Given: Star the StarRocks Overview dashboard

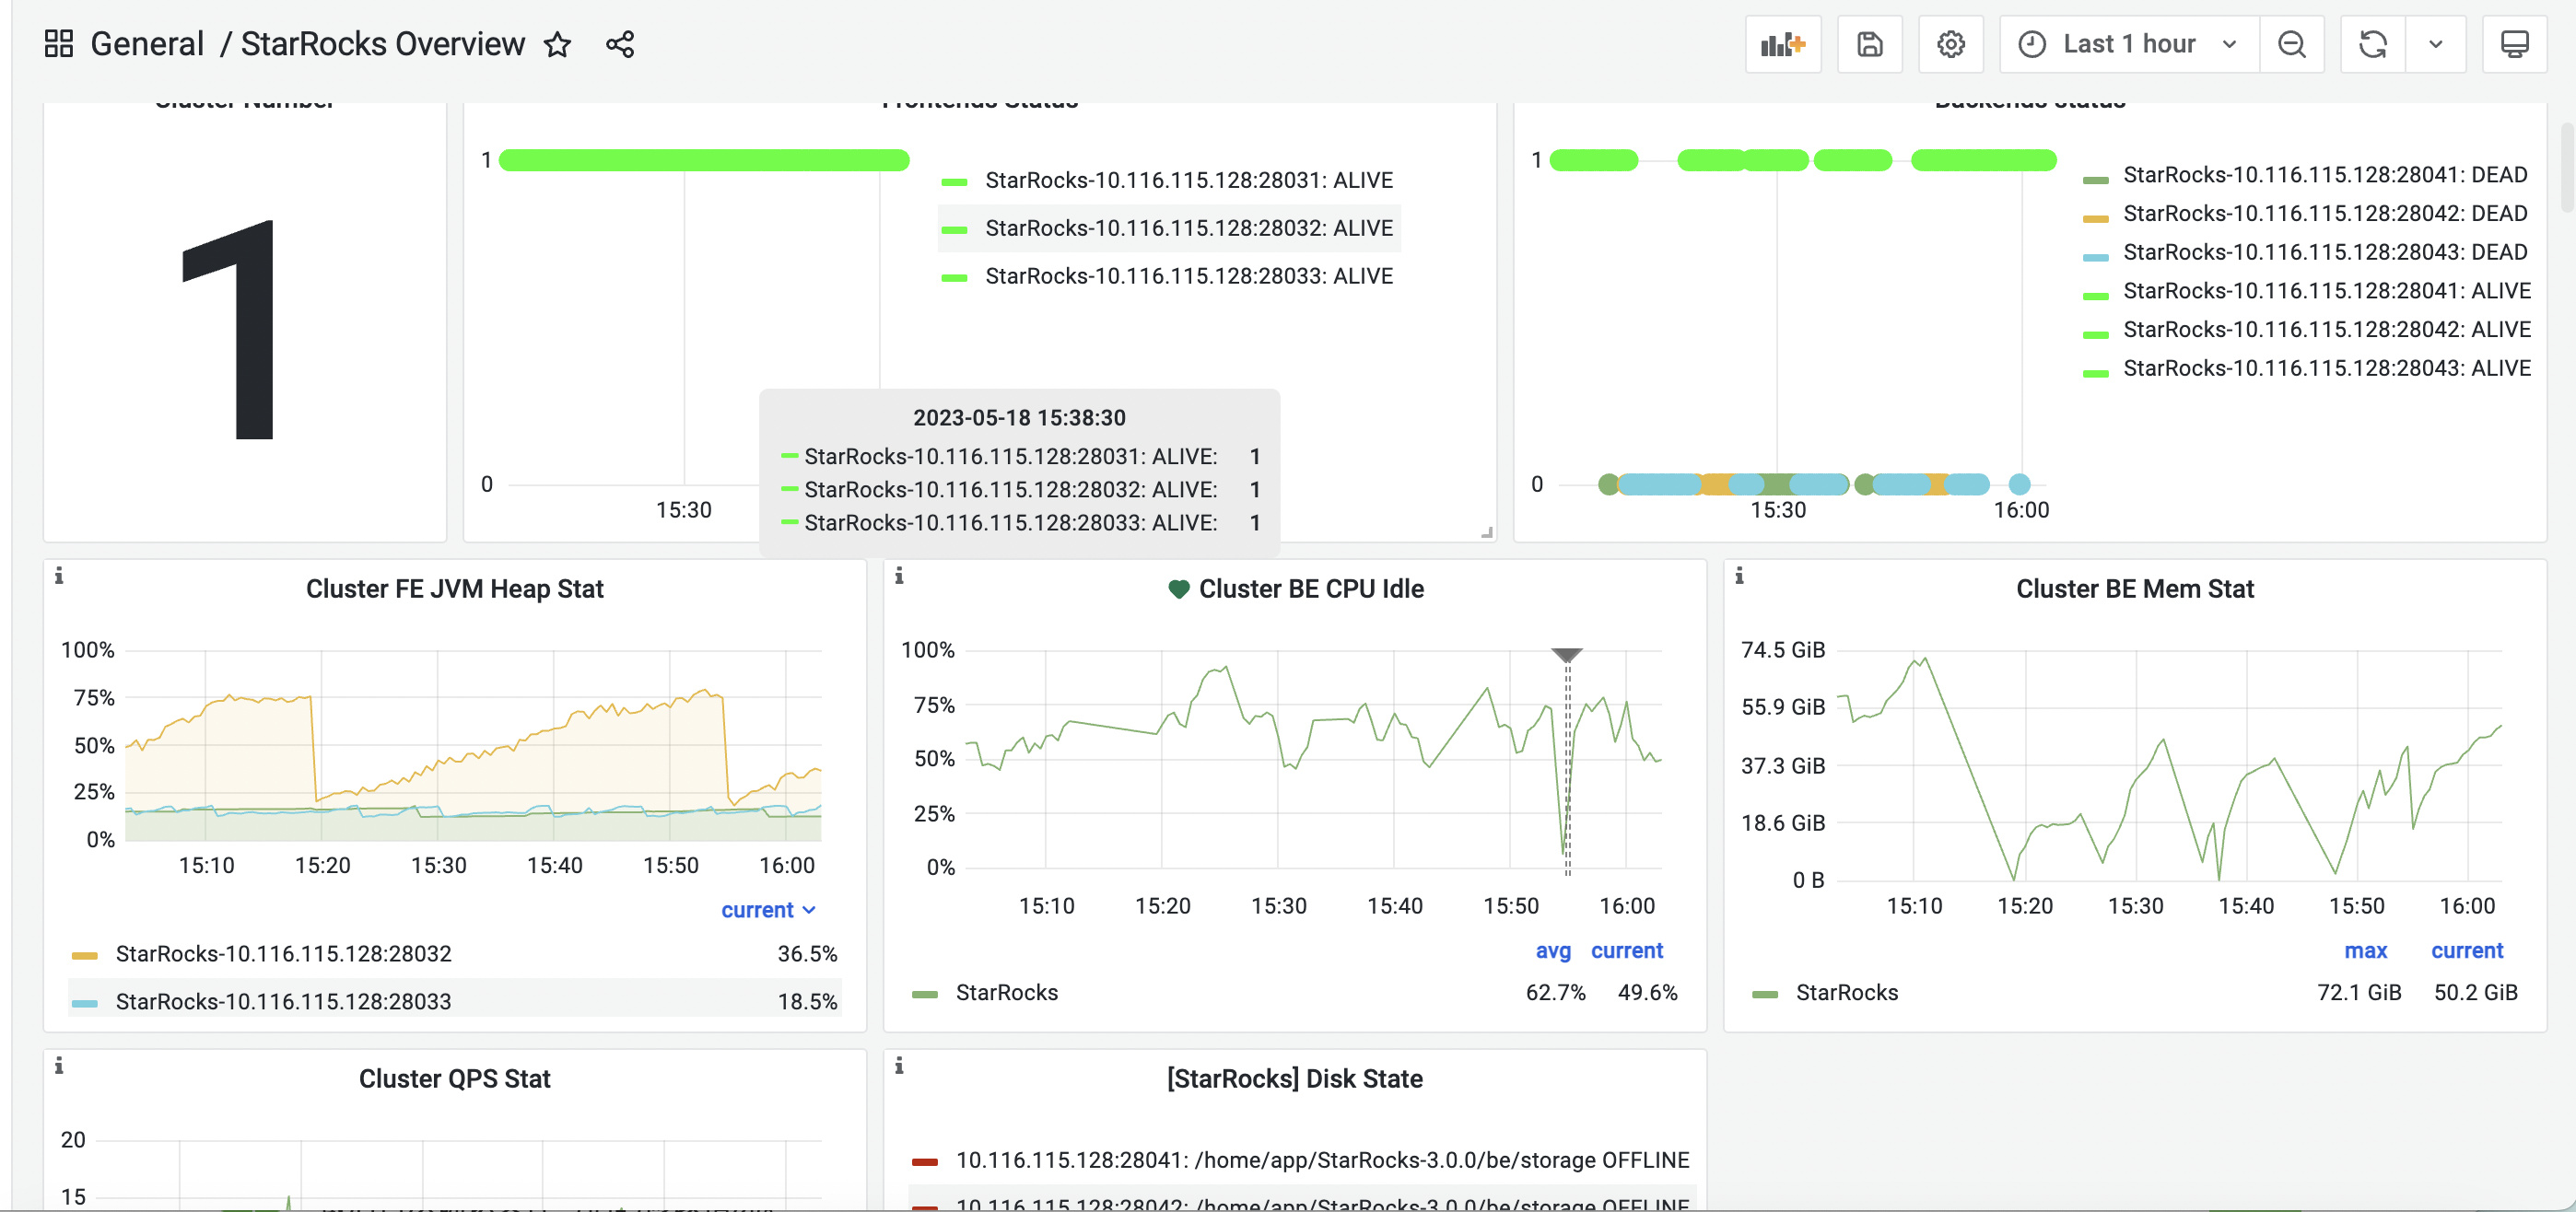Looking at the screenshot, I should [557, 44].
